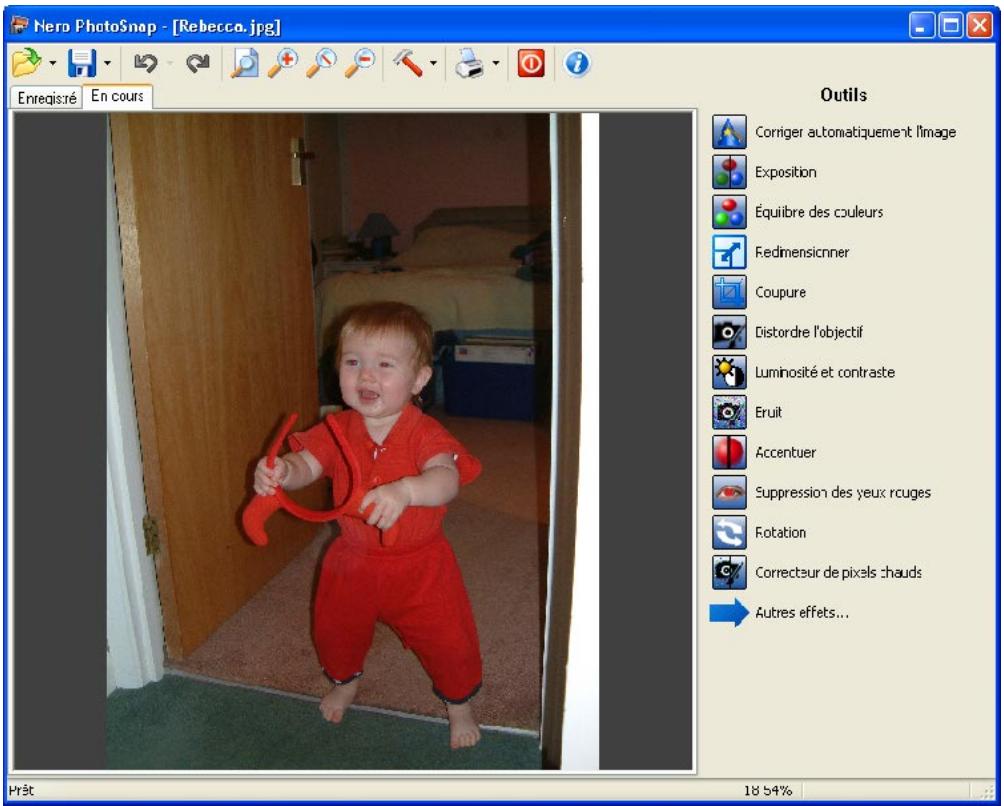
Task: Expand the save dropdown arrow
Action: click(x=107, y=63)
